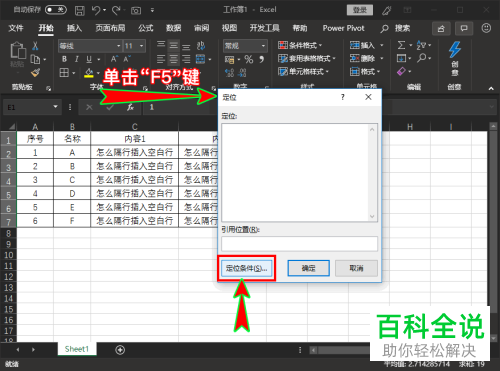Click the camera screenshot icon in quick access
The image size is (500, 371).
136,11
